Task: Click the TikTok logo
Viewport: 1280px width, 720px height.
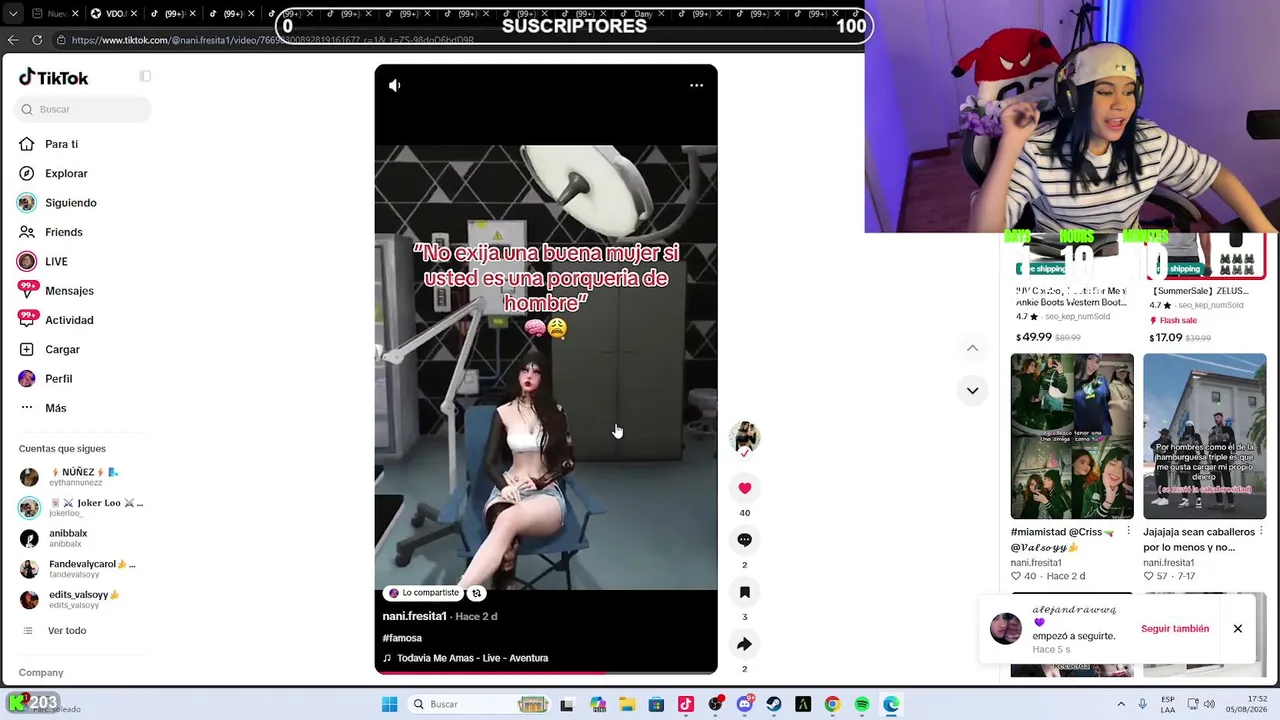Action: pos(54,78)
